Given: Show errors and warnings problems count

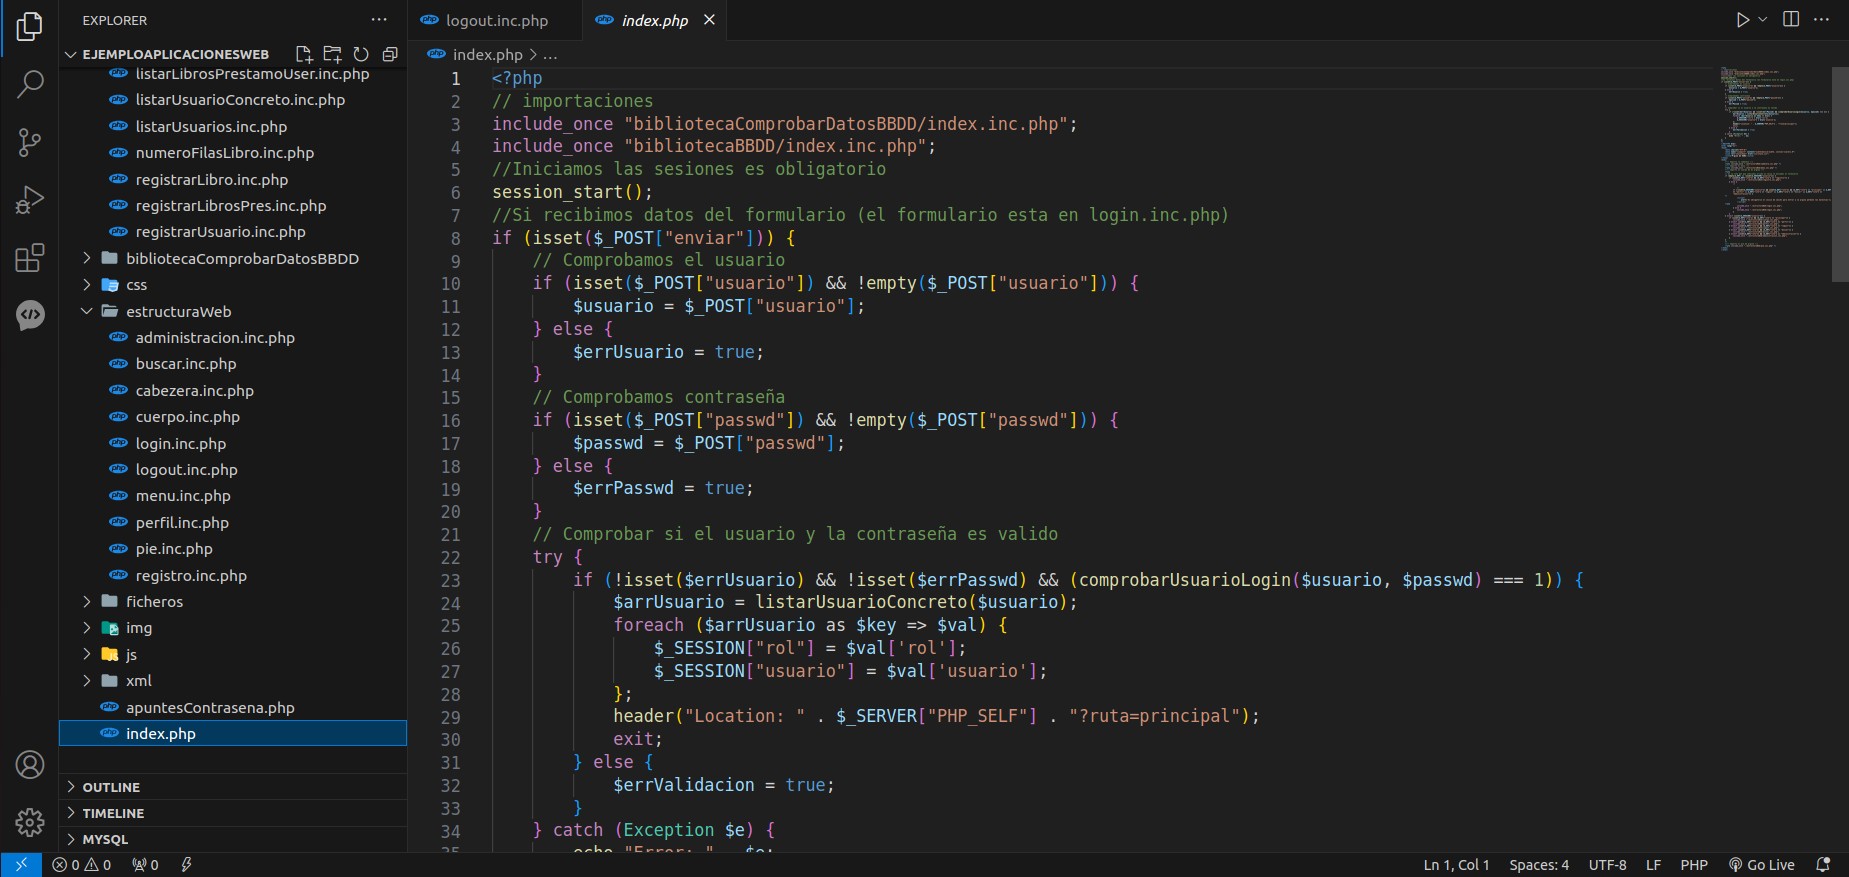Looking at the screenshot, I should tap(82, 865).
